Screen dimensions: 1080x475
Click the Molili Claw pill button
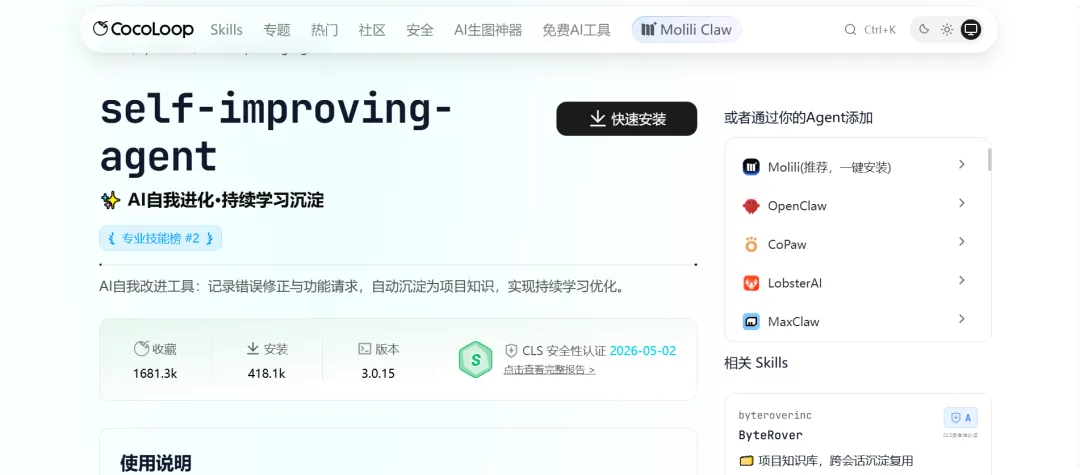coord(687,30)
